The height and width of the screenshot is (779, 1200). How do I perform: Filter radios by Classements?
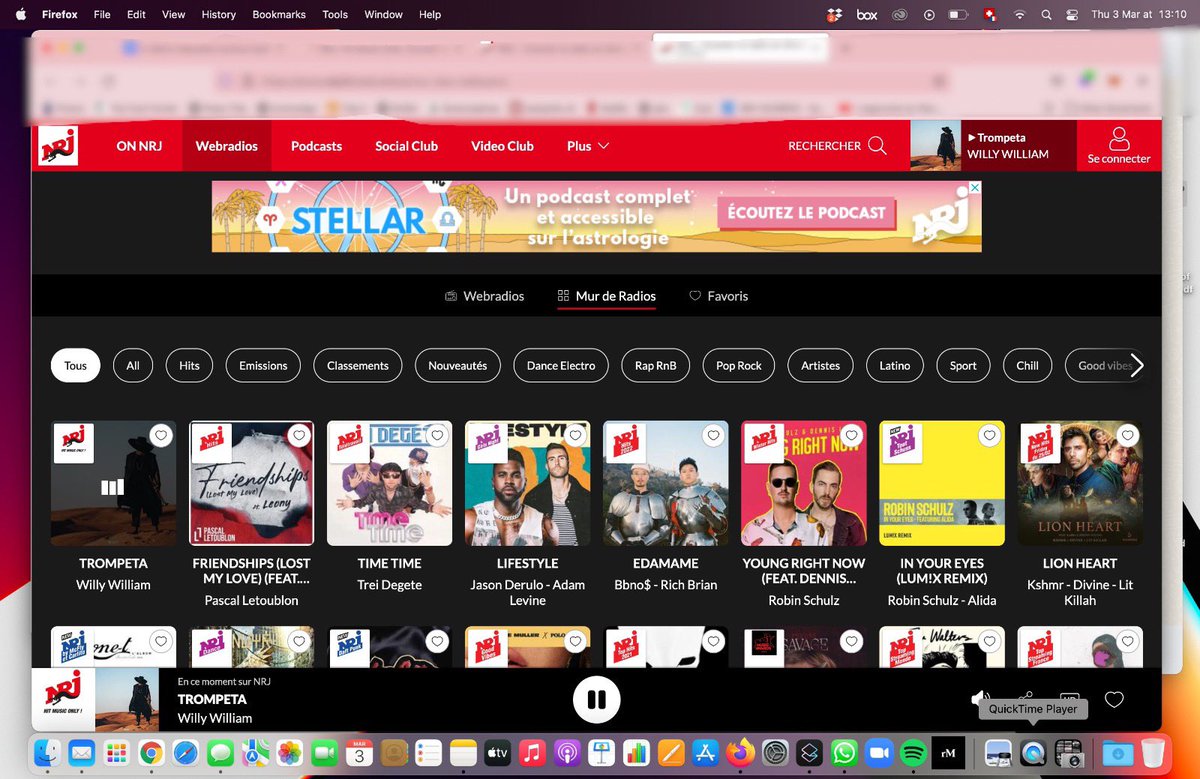coord(358,366)
